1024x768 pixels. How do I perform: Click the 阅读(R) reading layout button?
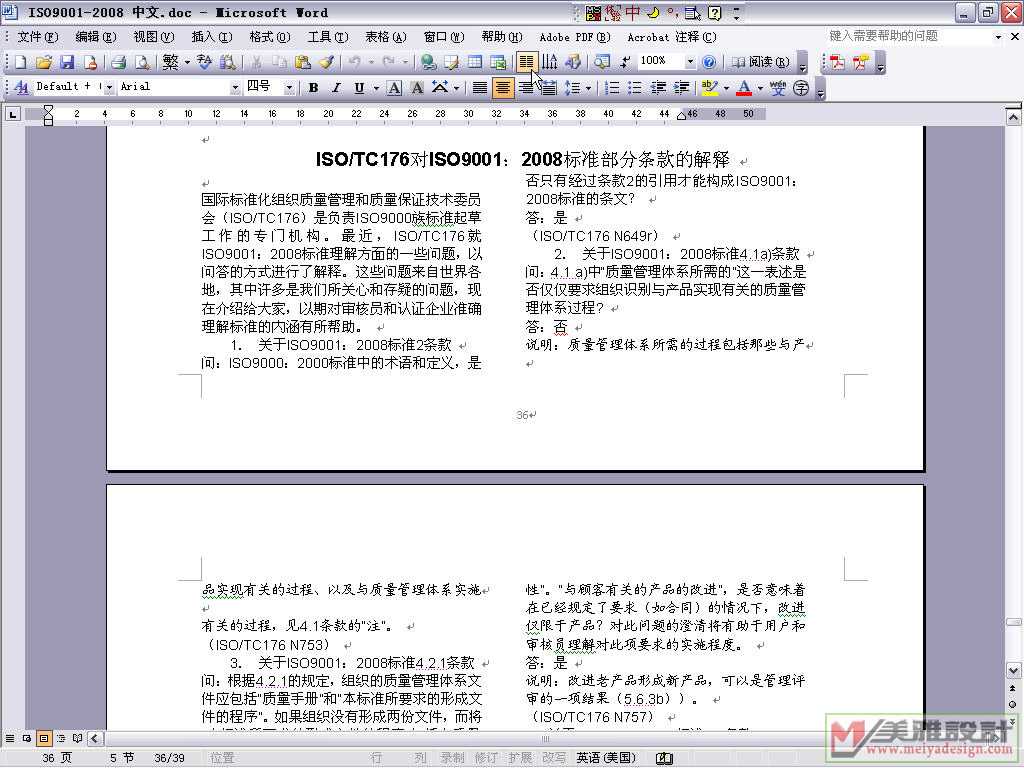tap(761, 62)
